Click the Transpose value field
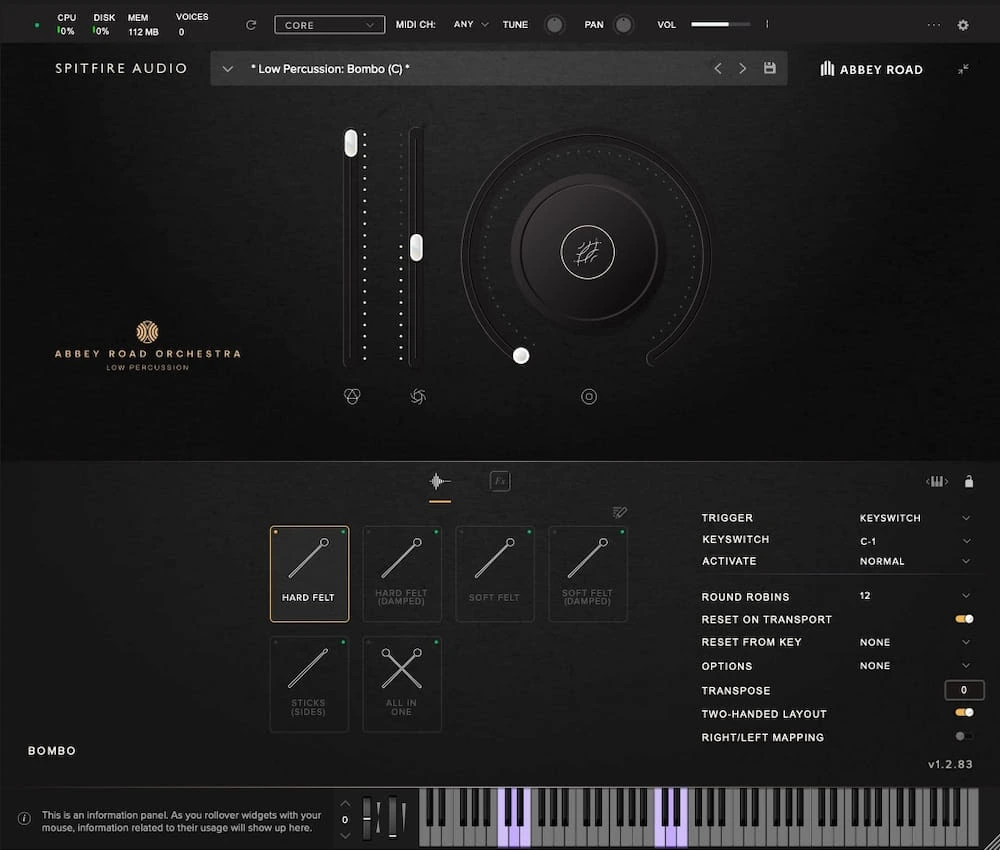This screenshot has width=1000, height=850. 964,690
